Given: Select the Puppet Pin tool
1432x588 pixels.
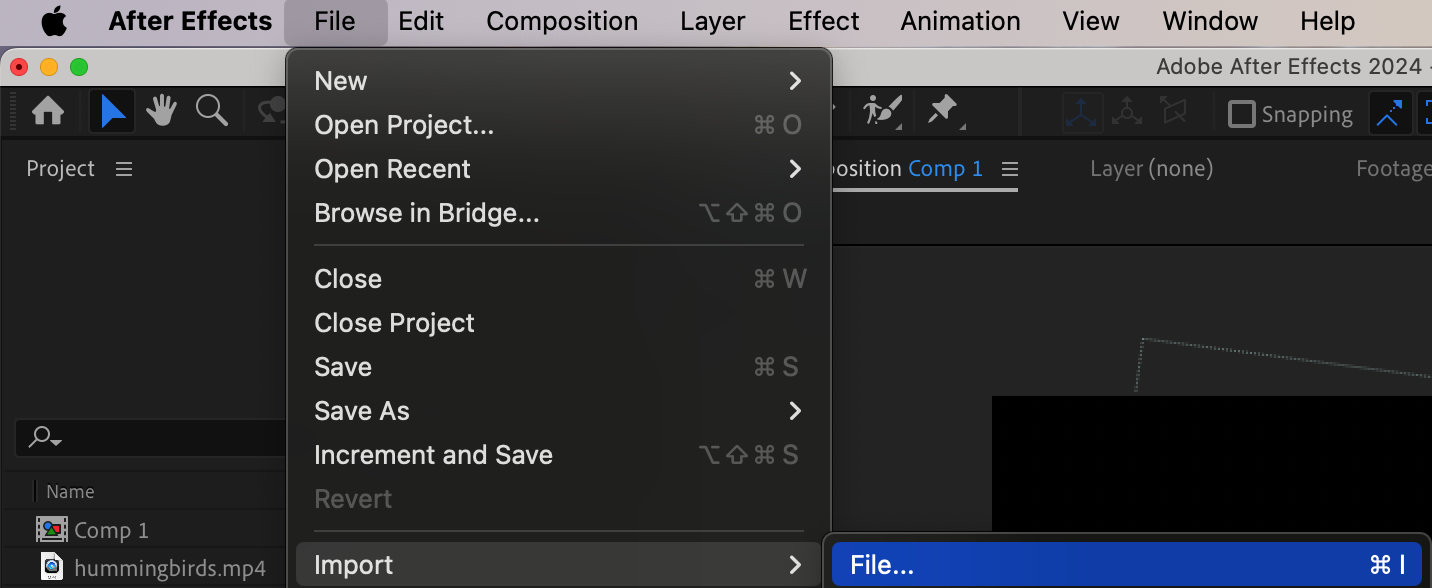Looking at the screenshot, I should (x=943, y=112).
